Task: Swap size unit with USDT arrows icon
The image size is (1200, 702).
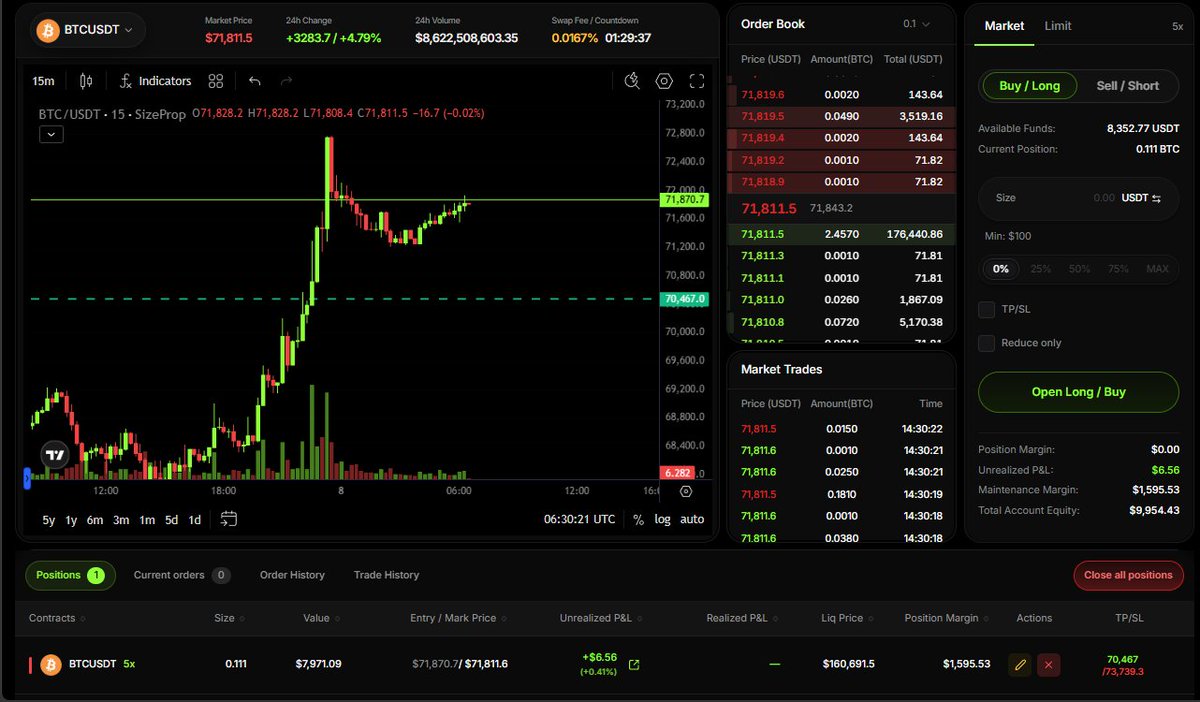Action: point(1157,198)
